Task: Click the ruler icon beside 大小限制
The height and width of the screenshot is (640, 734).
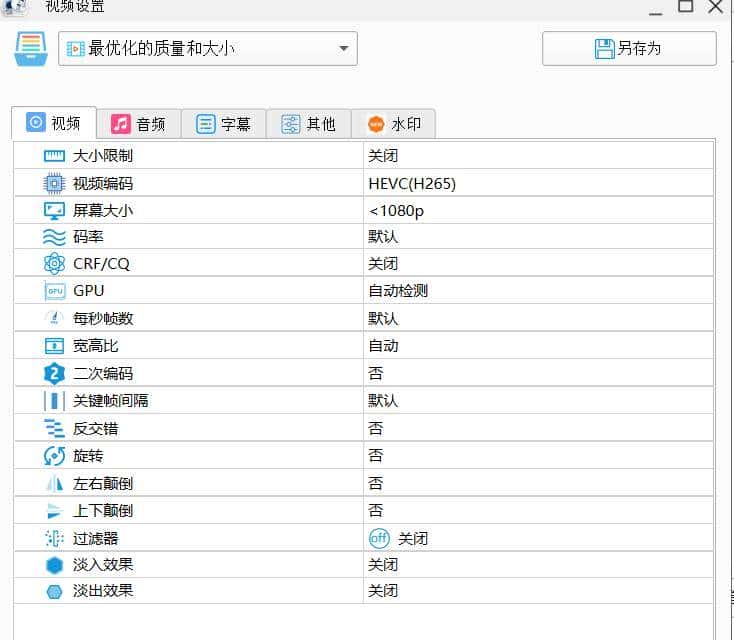Action: click(x=54, y=156)
